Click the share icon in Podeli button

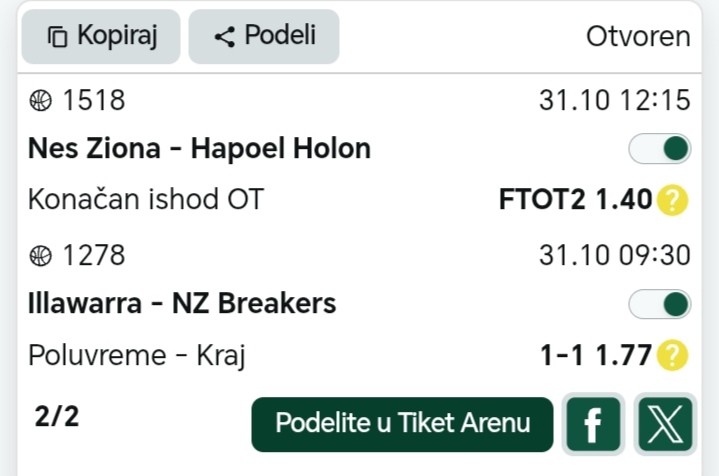coord(225,38)
